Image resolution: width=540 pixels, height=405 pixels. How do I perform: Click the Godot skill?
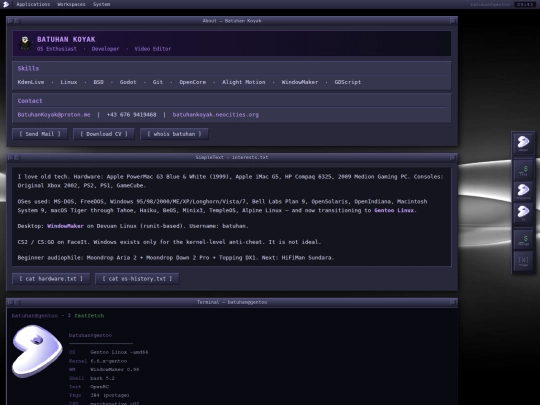tap(128, 82)
